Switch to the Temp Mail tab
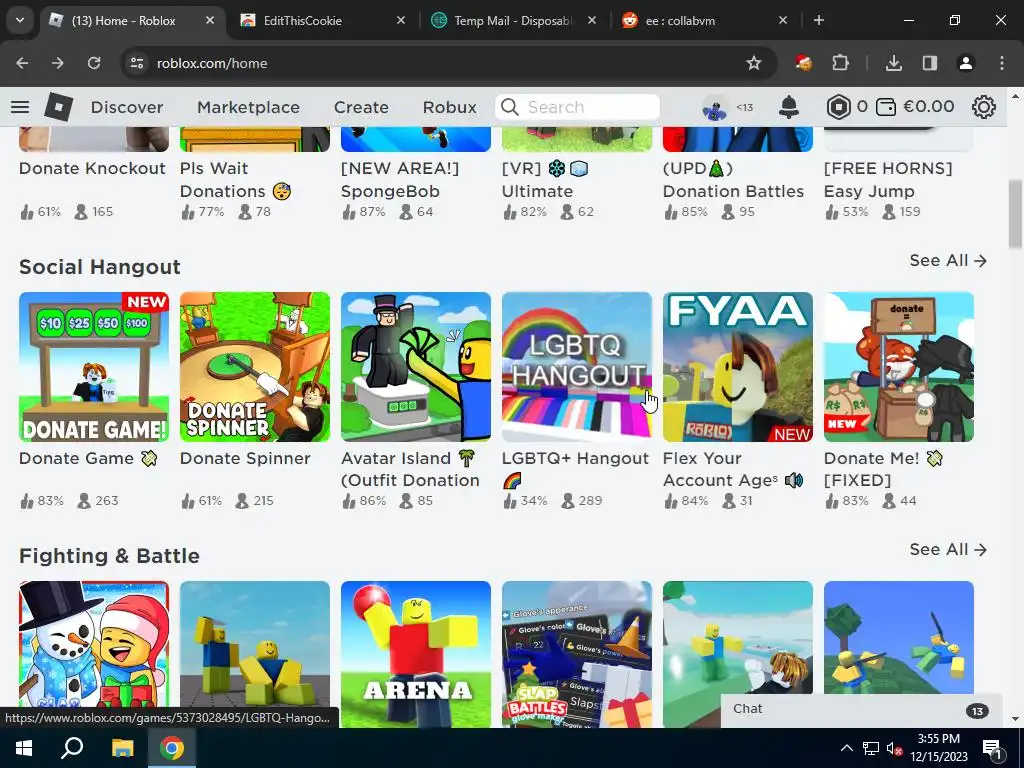The width and height of the screenshot is (1024, 768). [513, 21]
